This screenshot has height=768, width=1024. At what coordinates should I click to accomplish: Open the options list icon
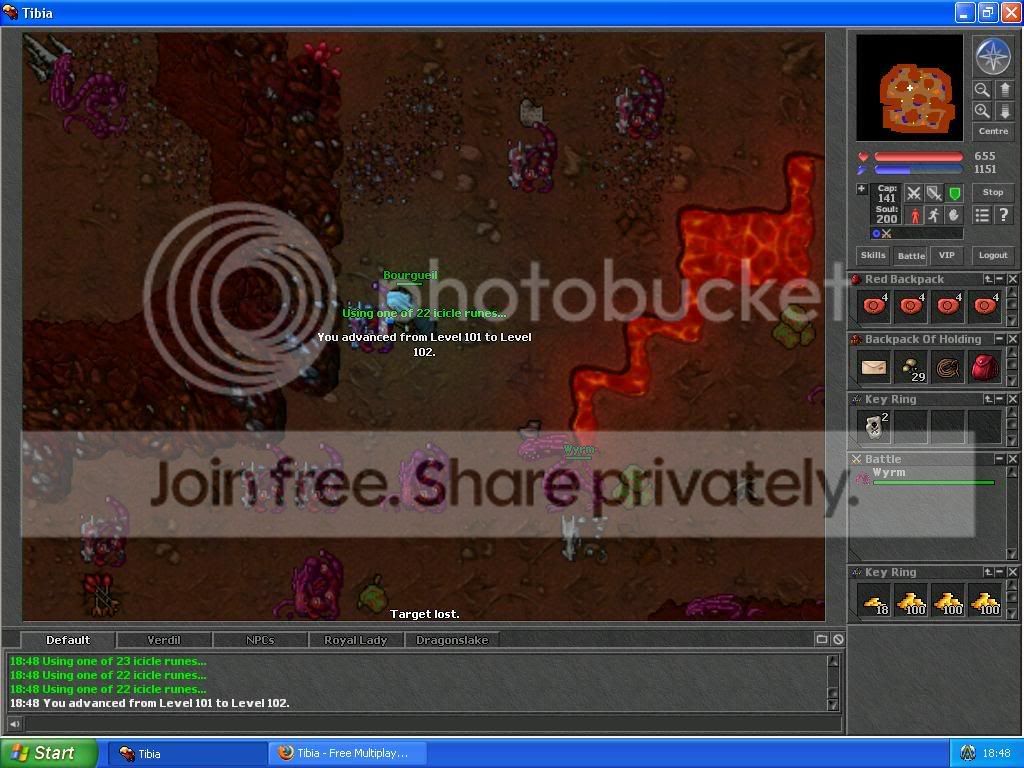click(982, 215)
